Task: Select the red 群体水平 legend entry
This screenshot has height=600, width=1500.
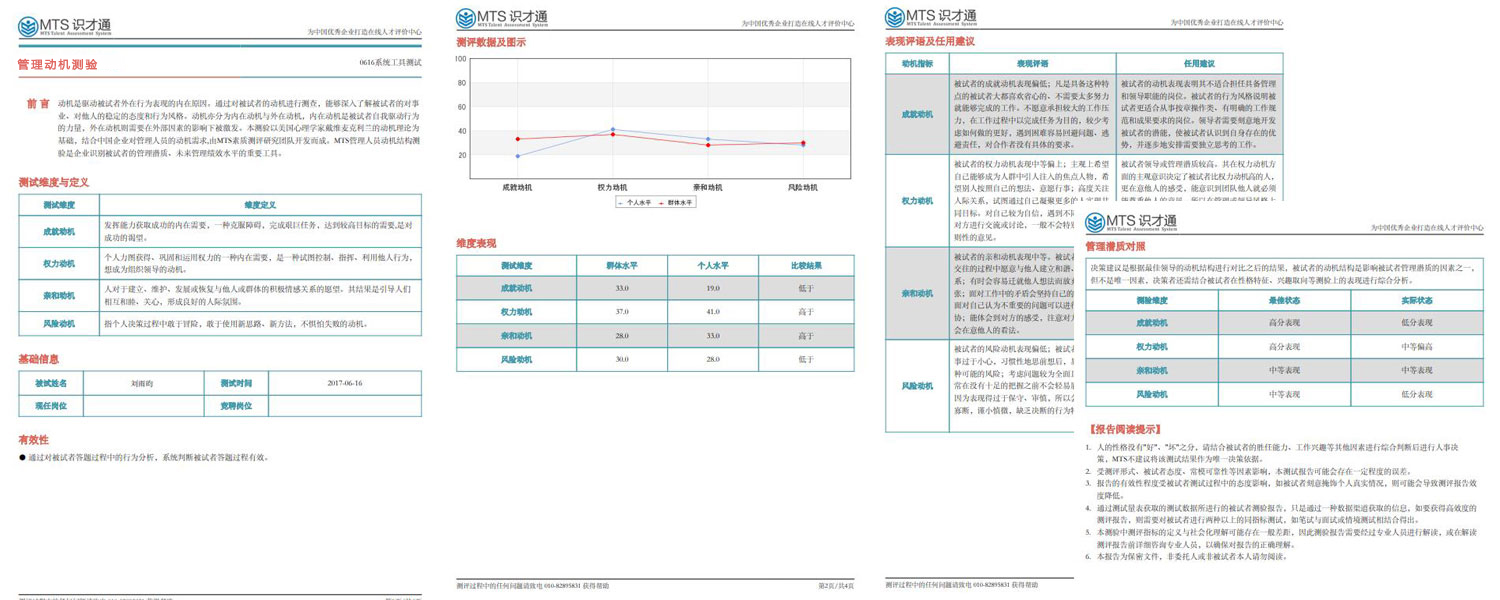Action: pos(677,202)
